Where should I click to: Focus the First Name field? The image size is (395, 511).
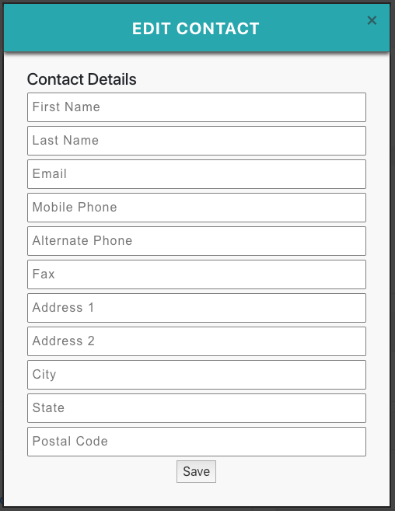click(x=196, y=107)
